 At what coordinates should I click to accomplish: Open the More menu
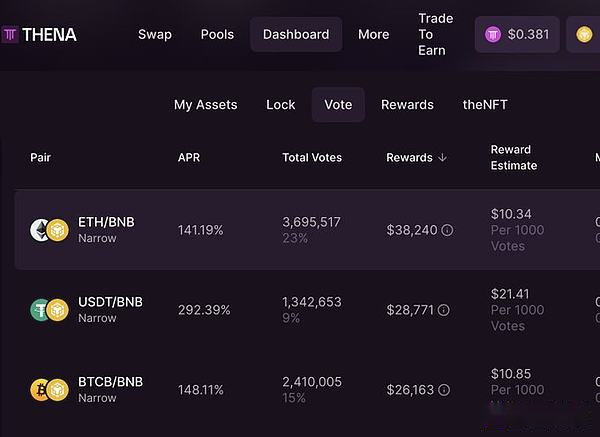[373, 34]
